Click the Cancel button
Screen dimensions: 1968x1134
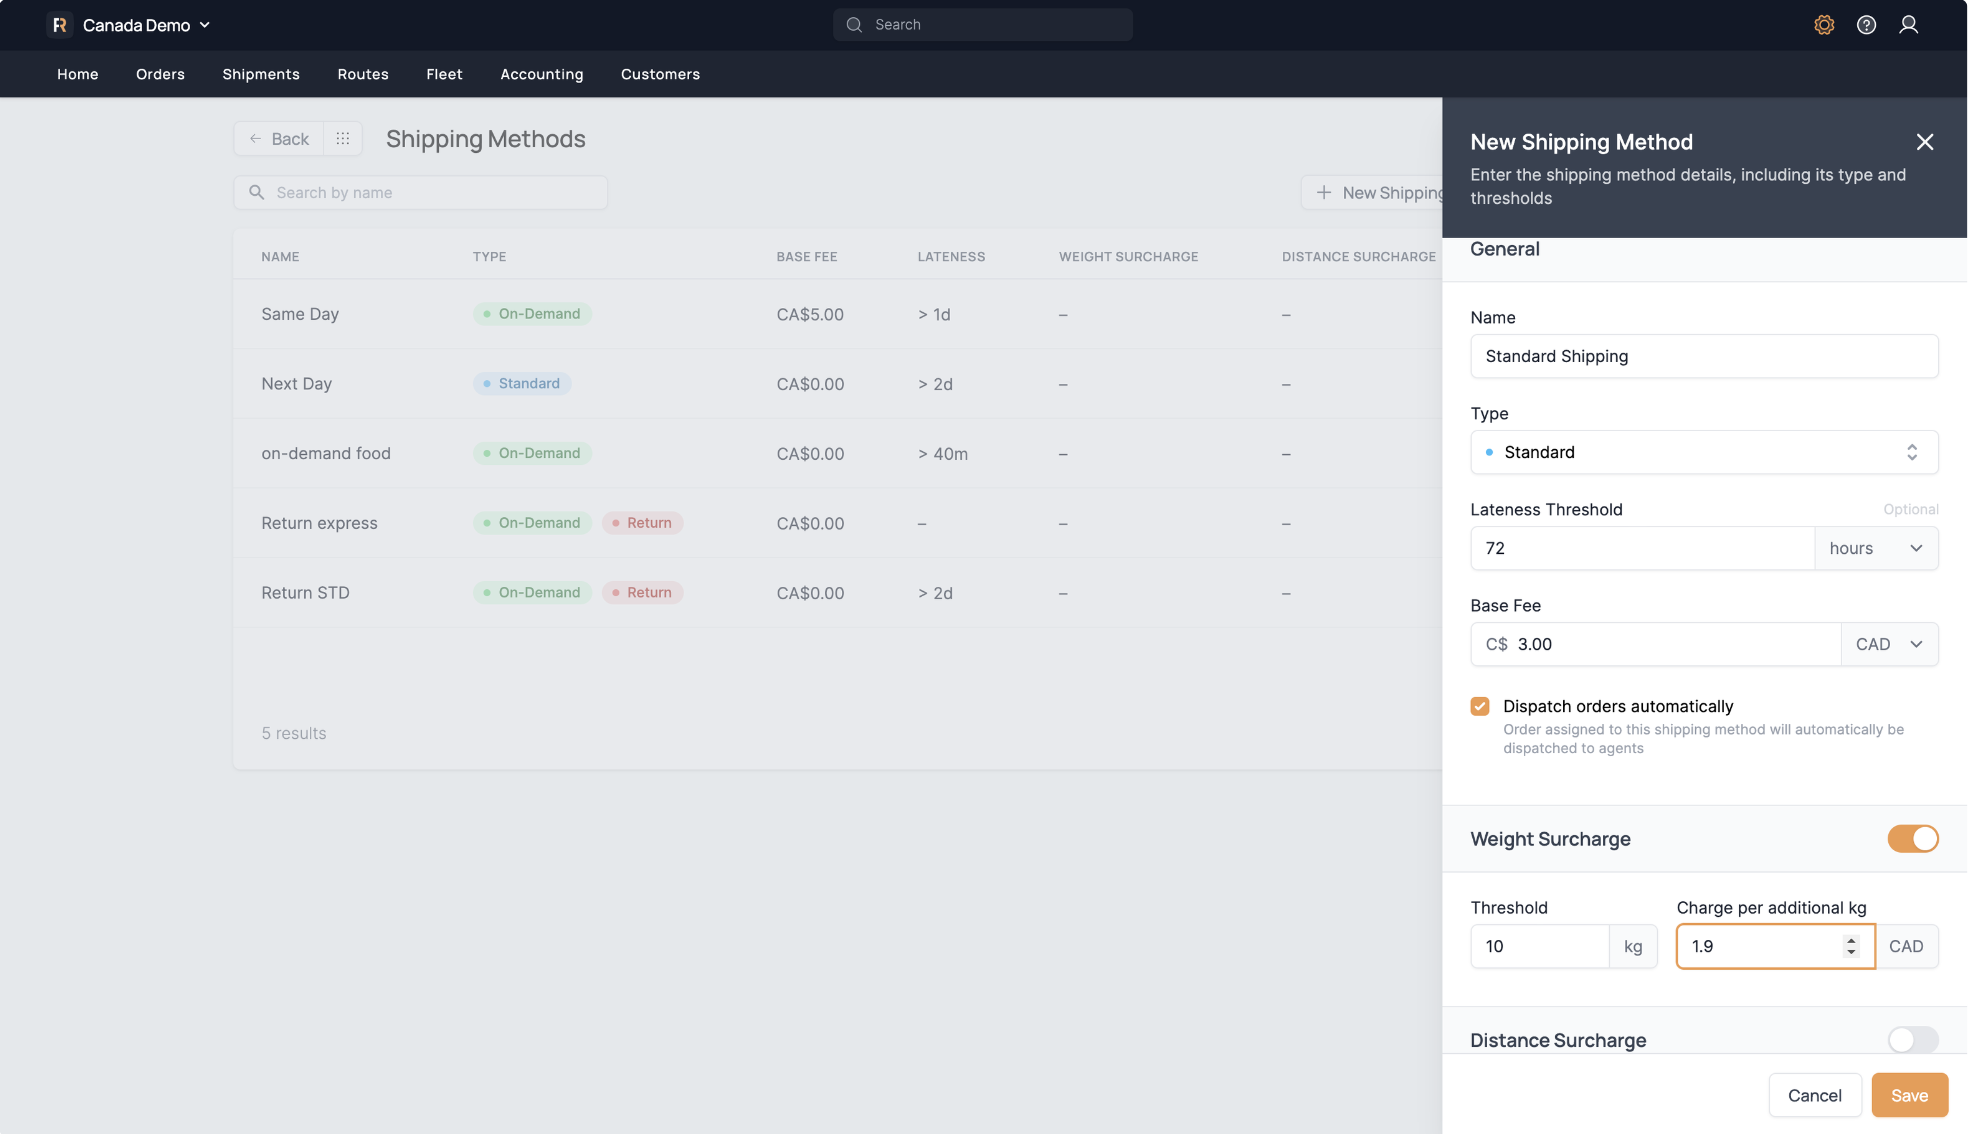tap(1814, 1095)
